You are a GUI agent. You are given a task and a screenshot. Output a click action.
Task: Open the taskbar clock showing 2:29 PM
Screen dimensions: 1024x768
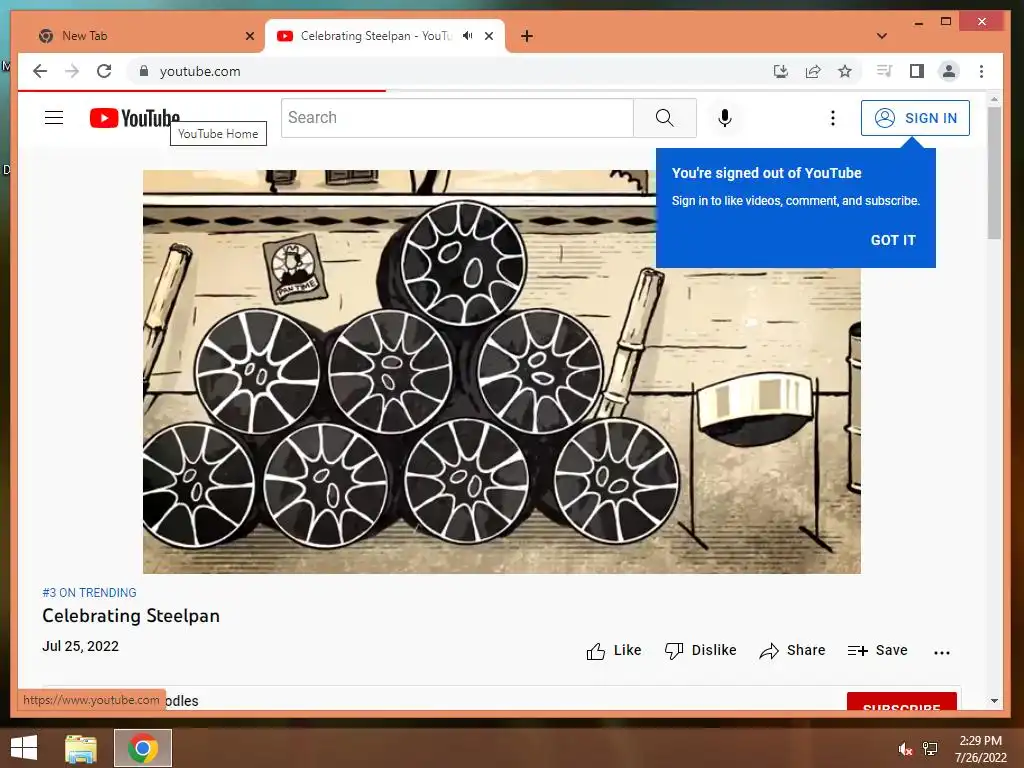pyautogui.click(x=980, y=749)
